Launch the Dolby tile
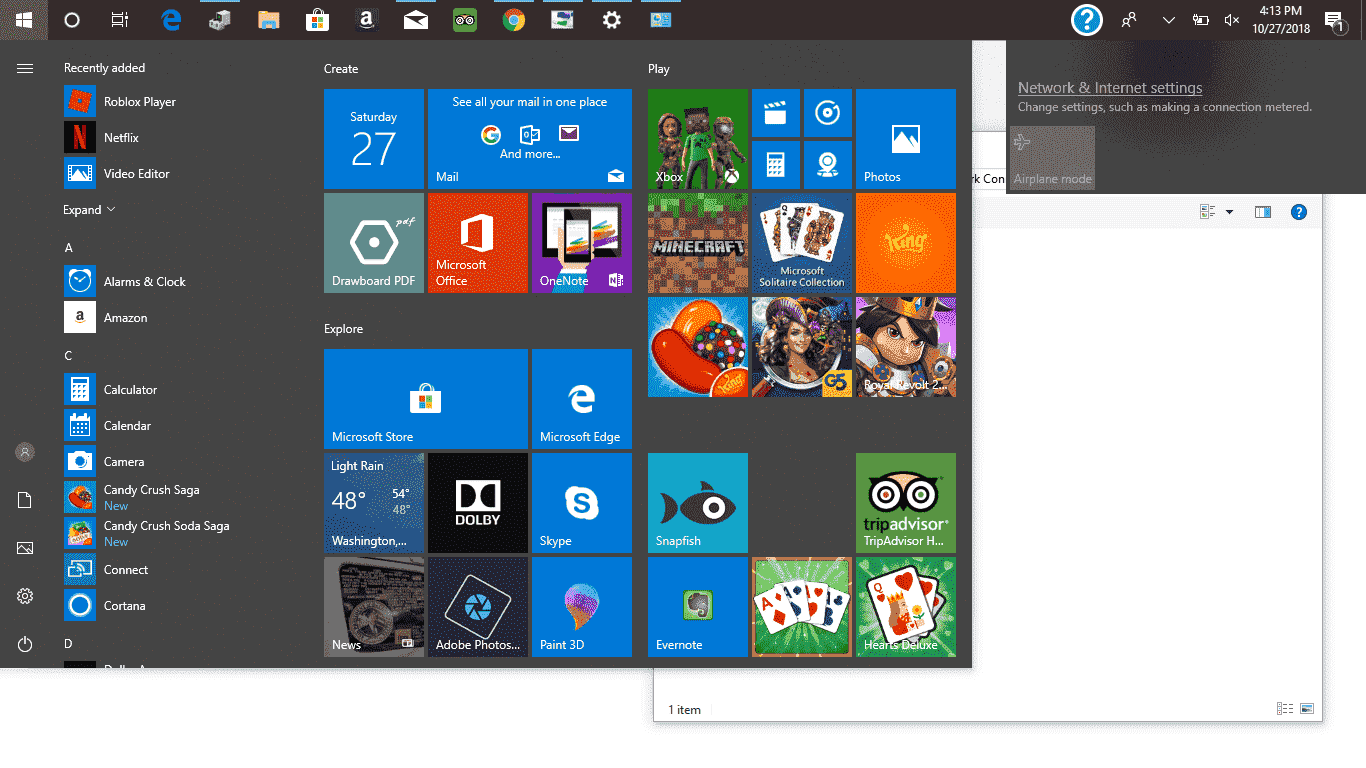 click(478, 503)
